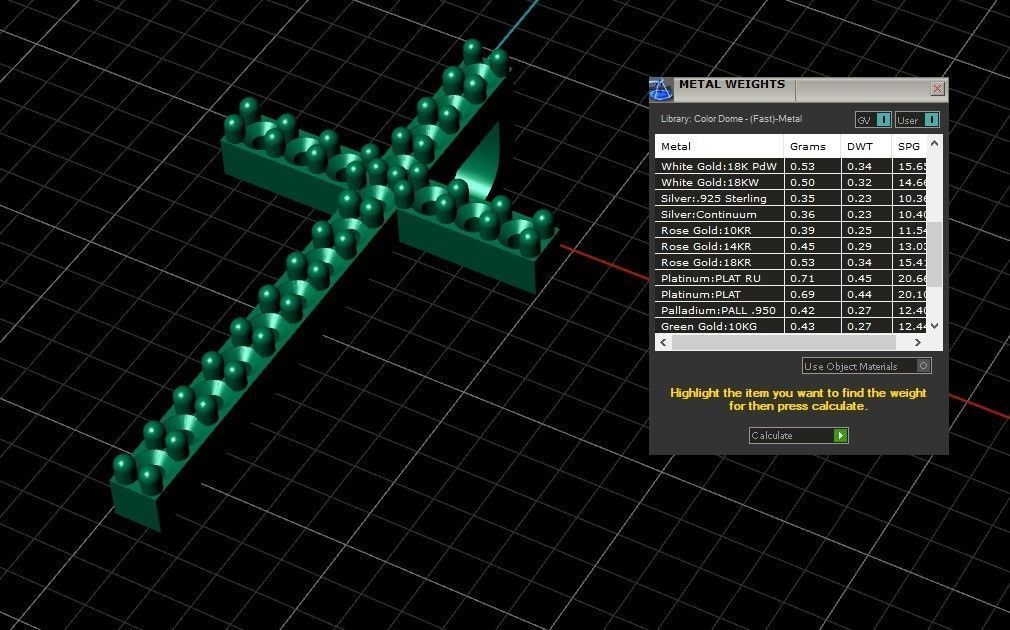Select the White Gold:18KW row
This screenshot has height=630, width=1010.
790,182
